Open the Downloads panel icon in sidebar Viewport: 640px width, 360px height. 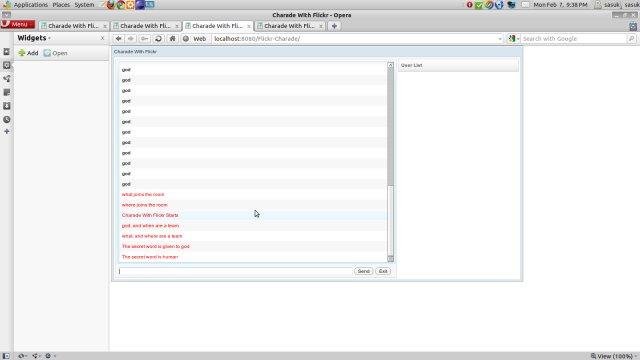7,106
